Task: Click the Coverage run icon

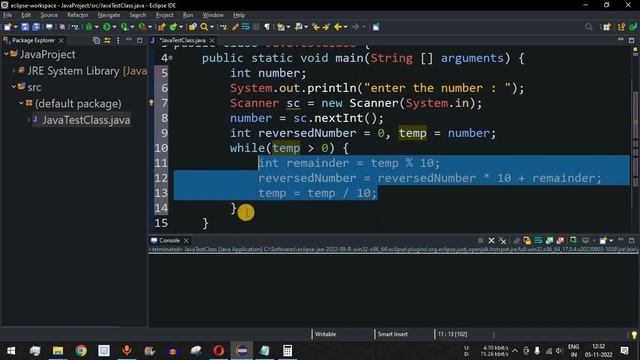Action: [x=124, y=27]
